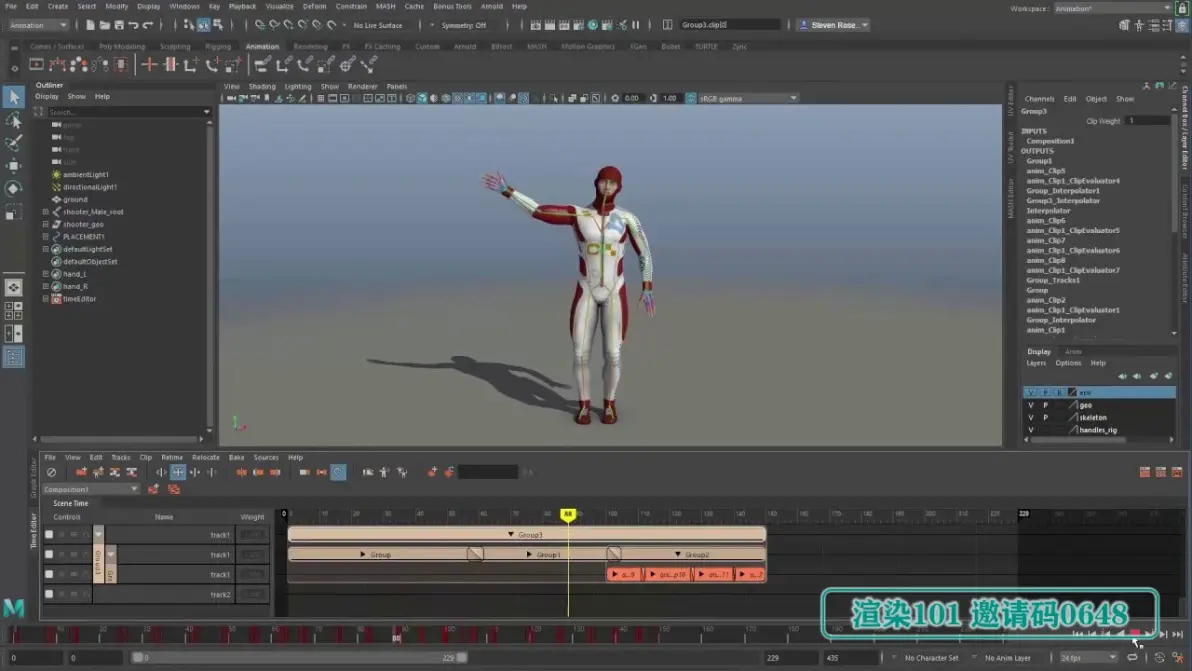The image size is (1192, 671).
Task: Click the highlighted looping icon in Time Editor
Action: coord(338,473)
